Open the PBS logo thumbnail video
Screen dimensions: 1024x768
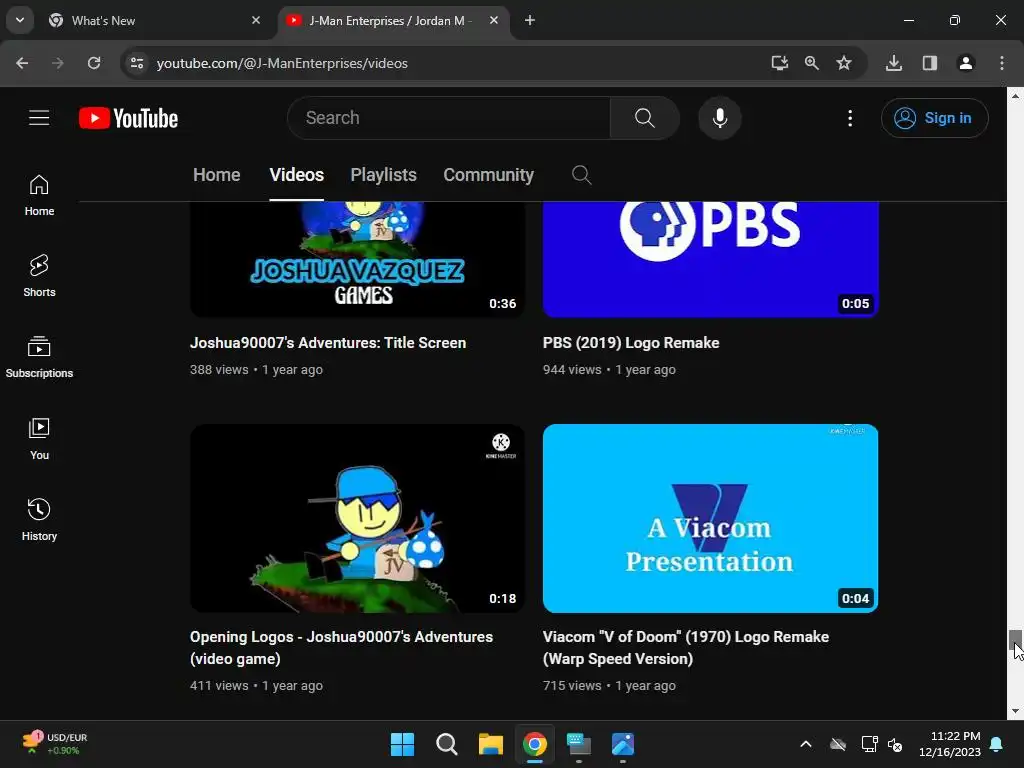pos(710,259)
